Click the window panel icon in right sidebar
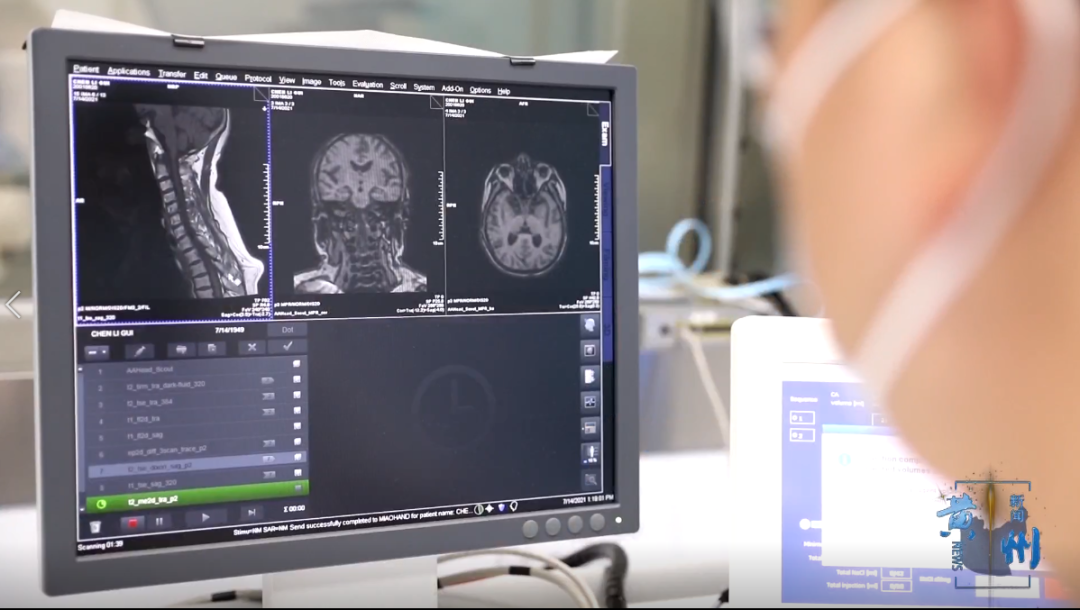Screen dimensions: 1080x610 (x=590, y=428)
